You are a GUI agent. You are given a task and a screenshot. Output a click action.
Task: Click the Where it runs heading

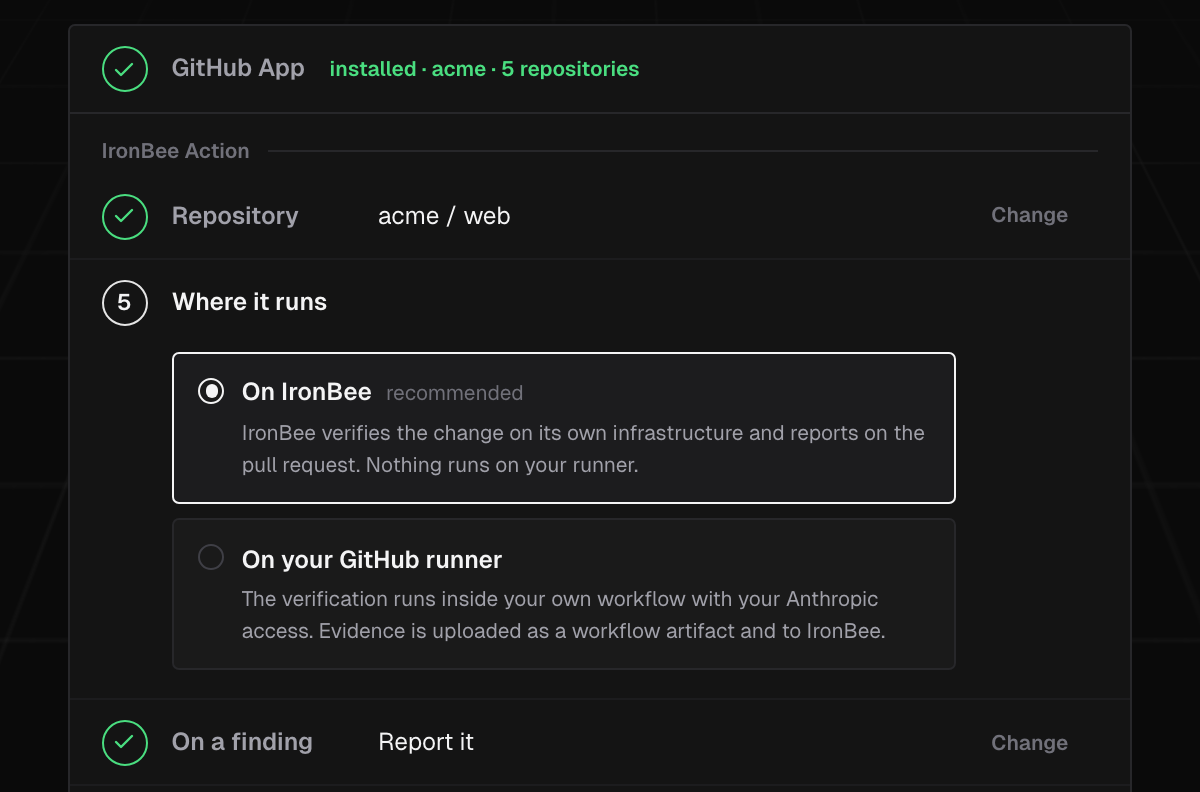249,302
